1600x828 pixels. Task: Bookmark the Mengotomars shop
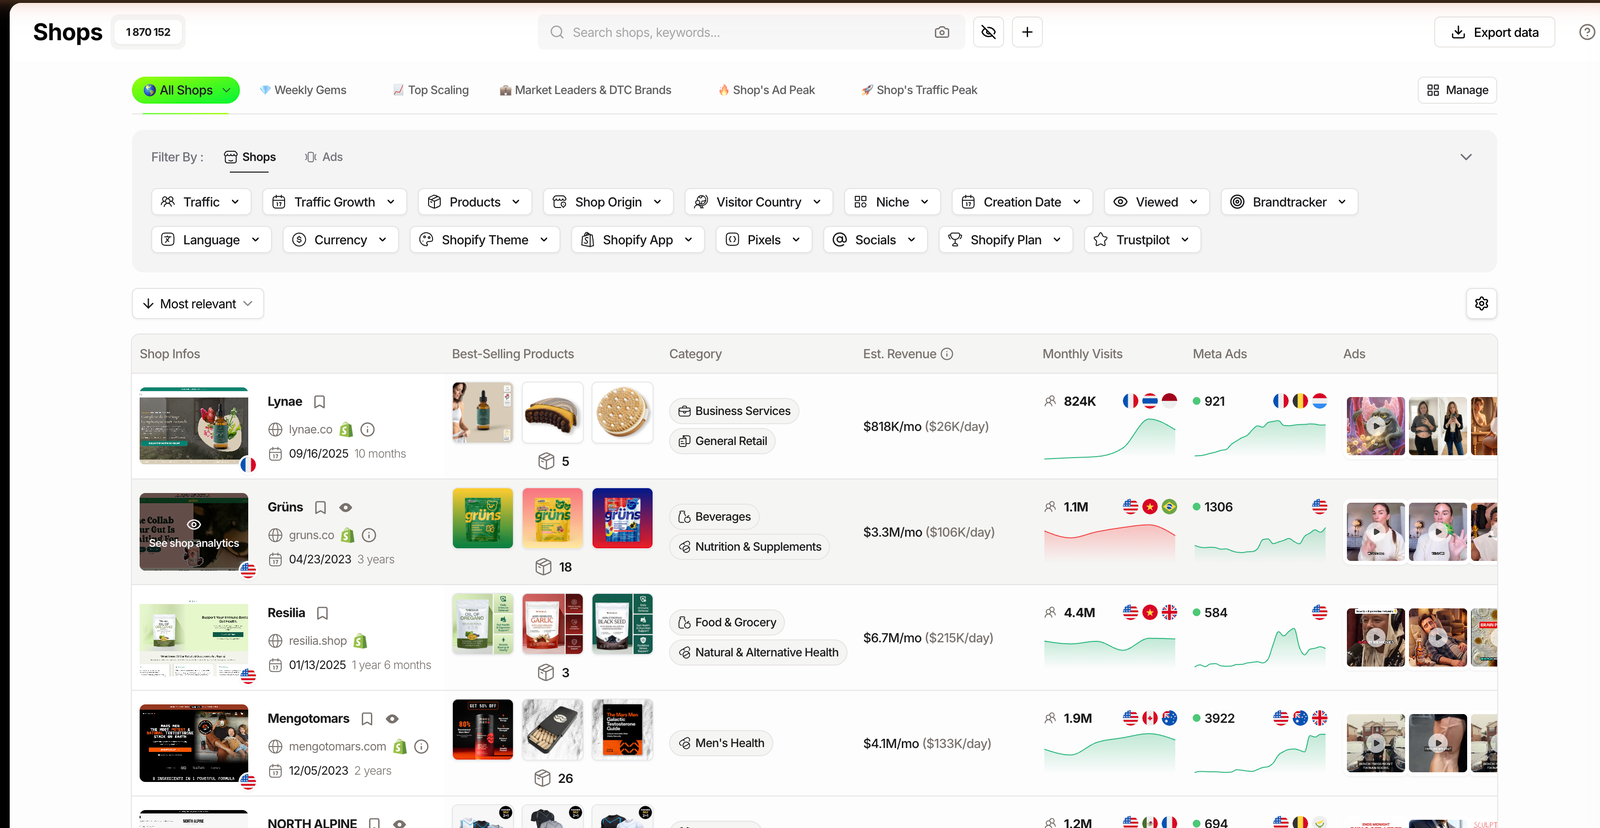pos(367,719)
